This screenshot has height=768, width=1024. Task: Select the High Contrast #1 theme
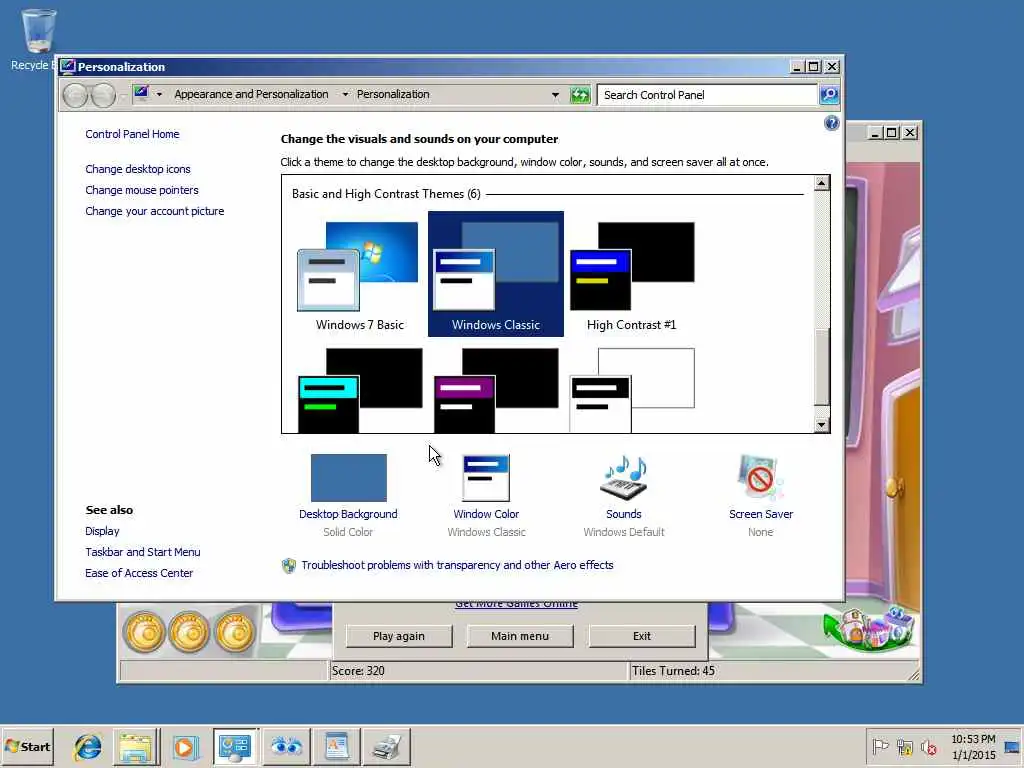[632, 274]
